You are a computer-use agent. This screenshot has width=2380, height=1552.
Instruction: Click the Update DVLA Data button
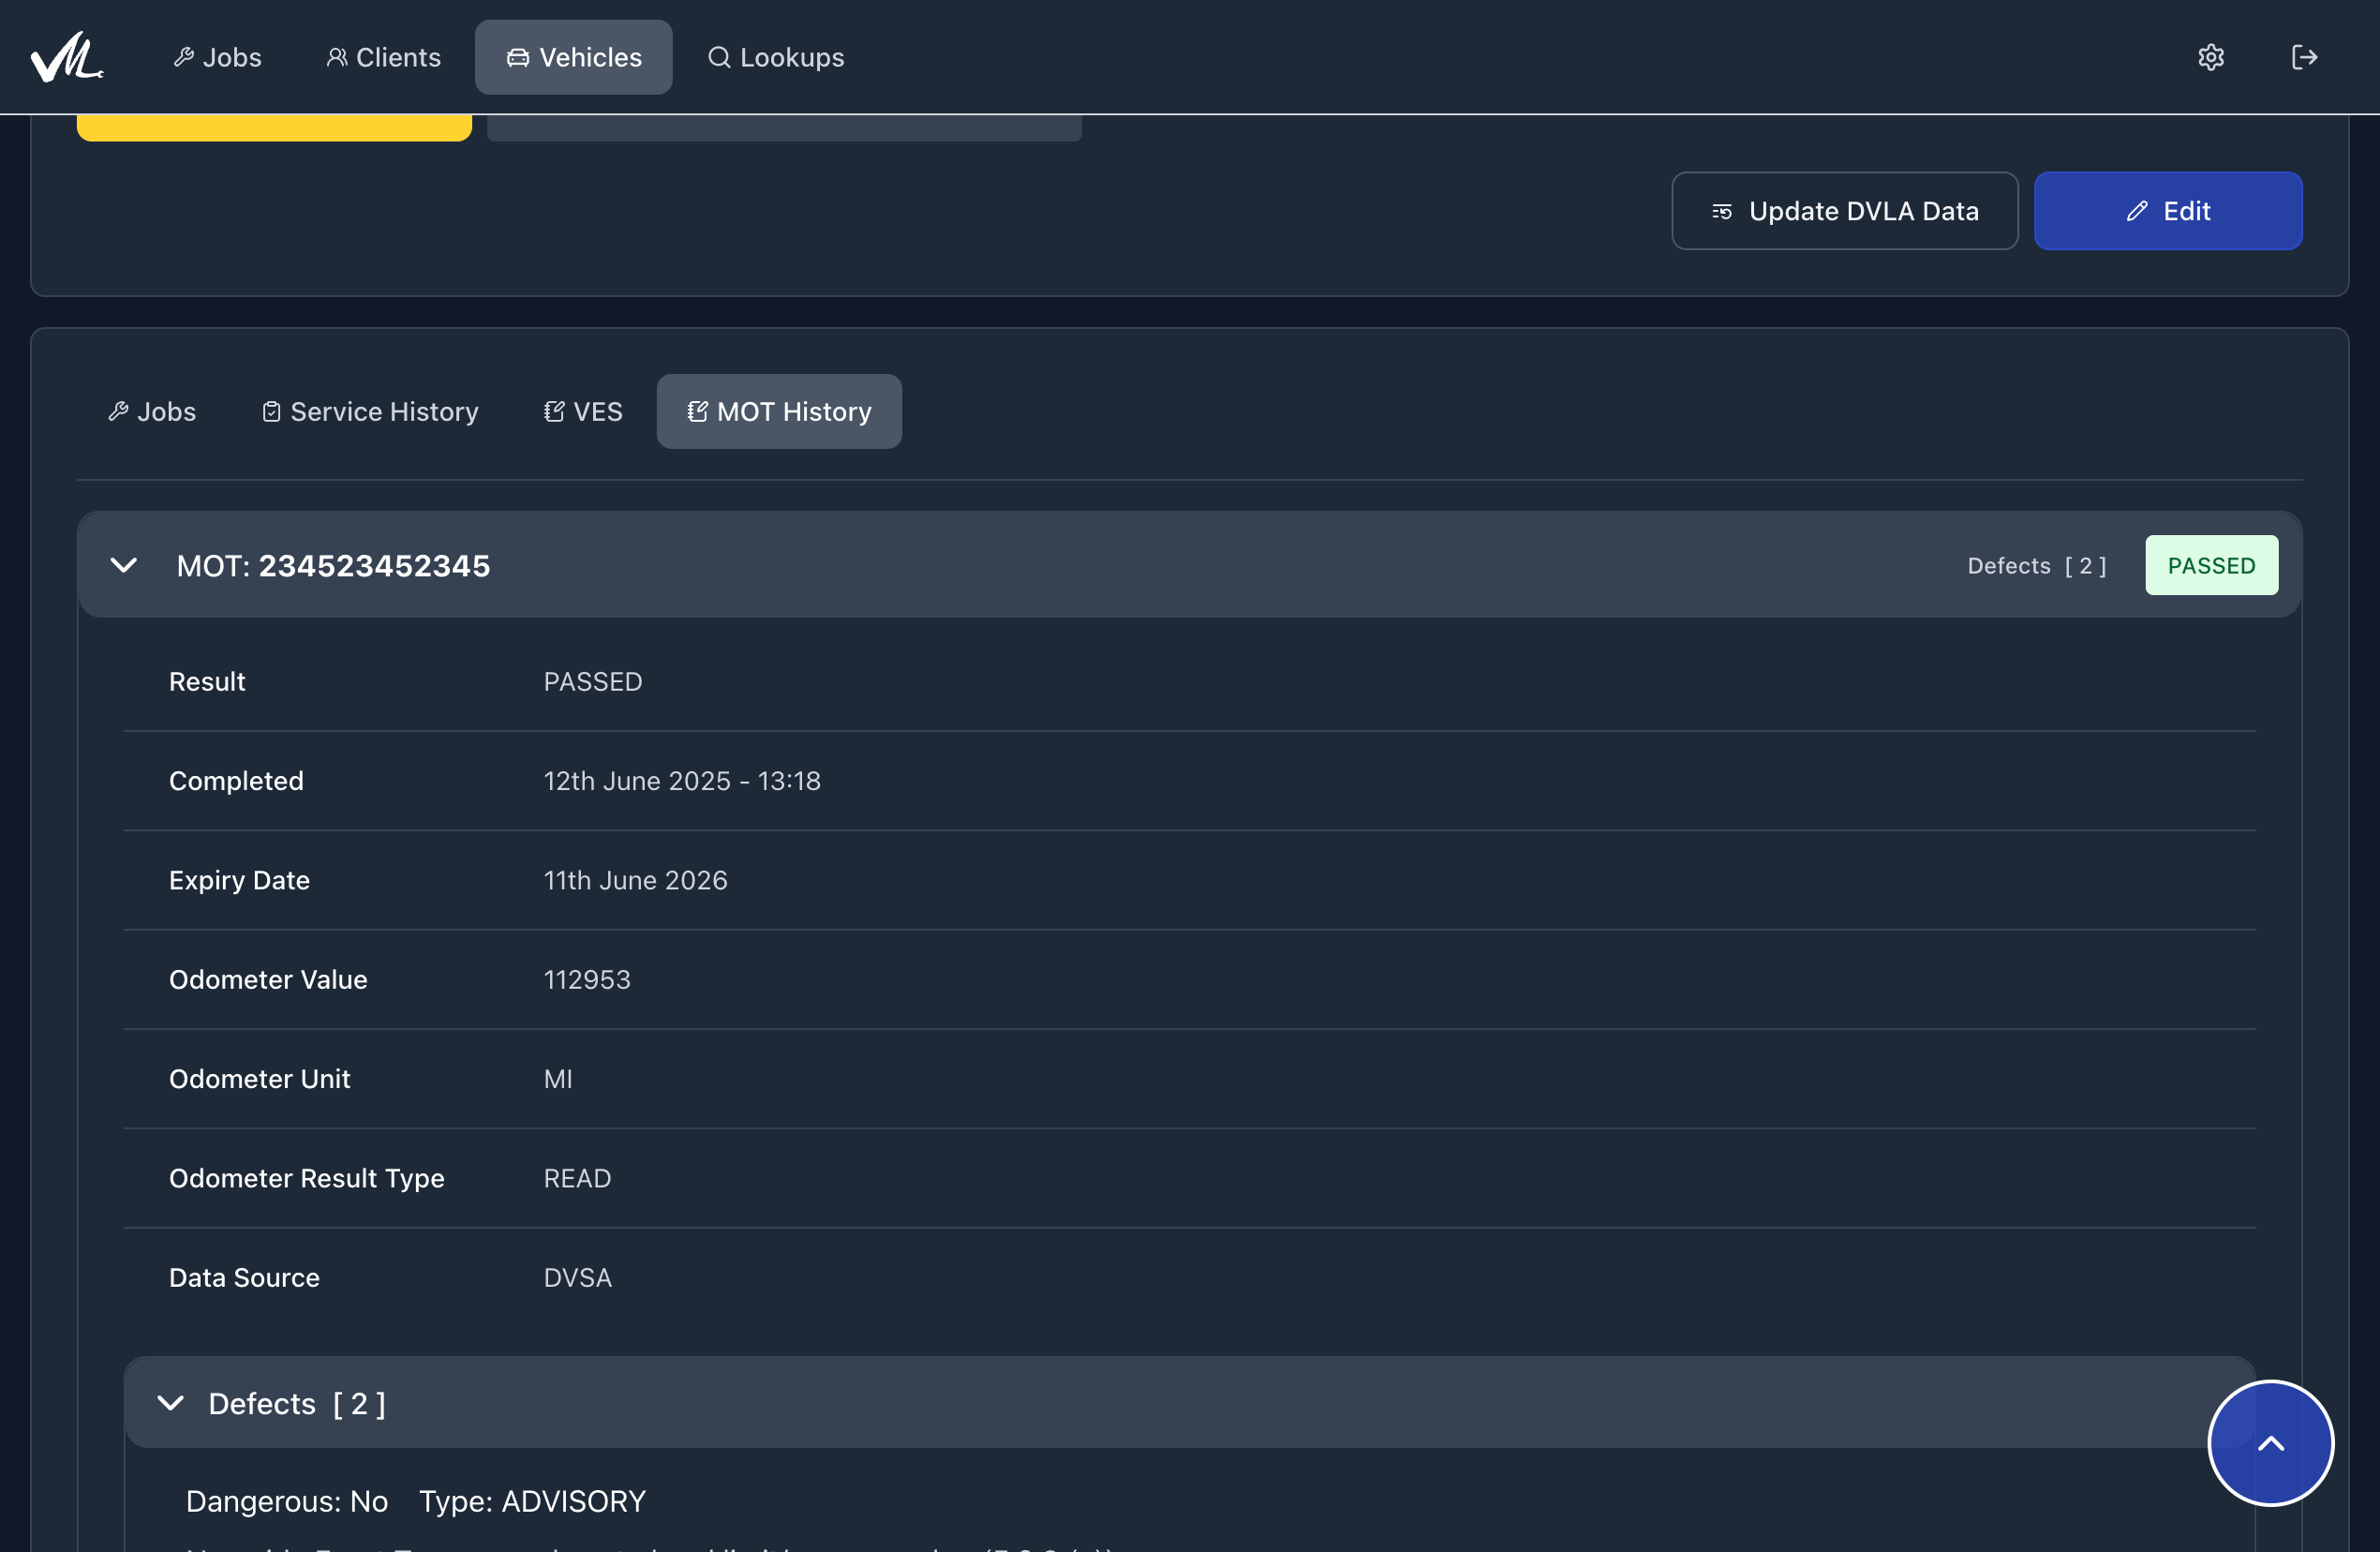(x=1844, y=211)
